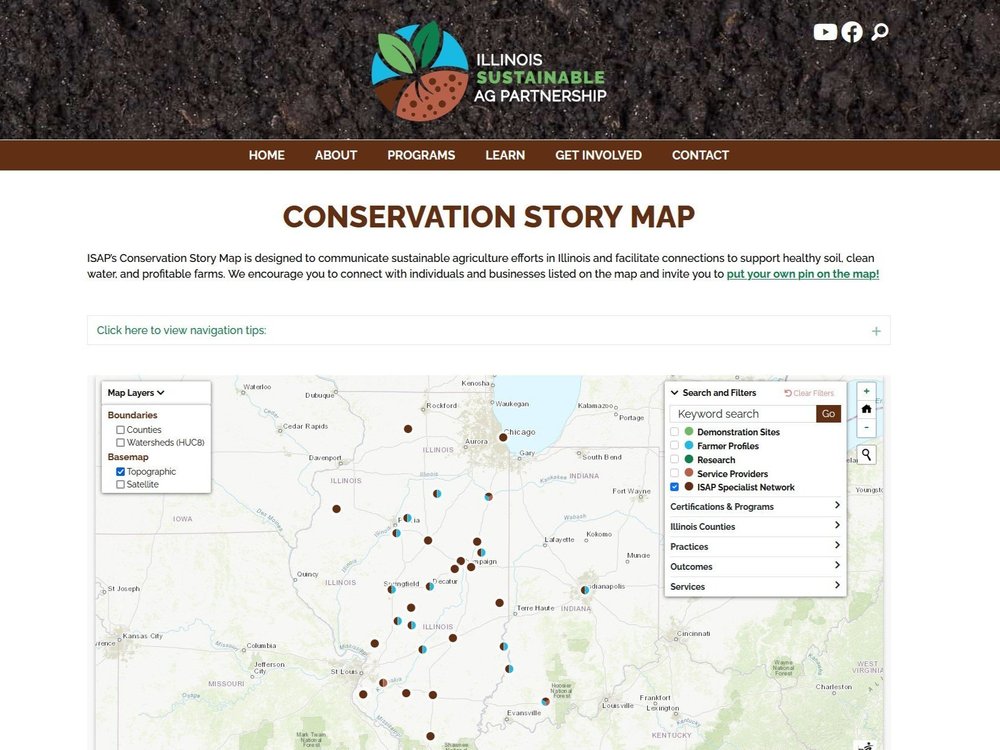Image resolution: width=1000 pixels, height=750 pixels.
Task: Collapse the Search and Filters panel chevron
Action: pos(675,393)
